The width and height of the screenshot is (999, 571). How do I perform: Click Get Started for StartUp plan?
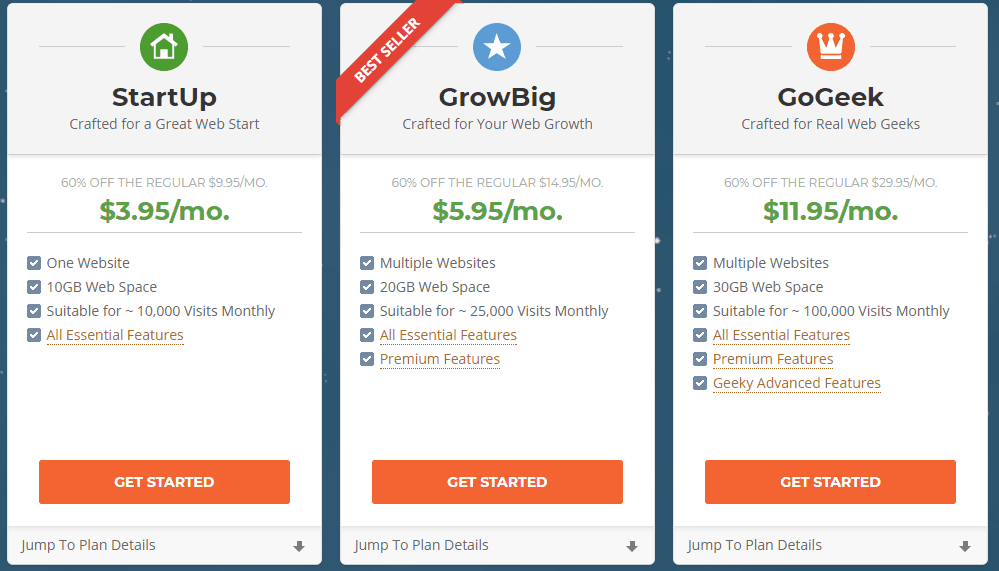click(x=164, y=482)
